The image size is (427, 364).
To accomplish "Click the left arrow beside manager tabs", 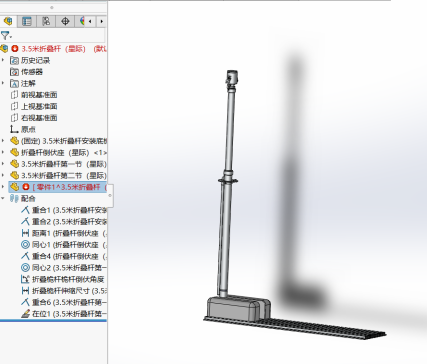I will click(90, 22).
